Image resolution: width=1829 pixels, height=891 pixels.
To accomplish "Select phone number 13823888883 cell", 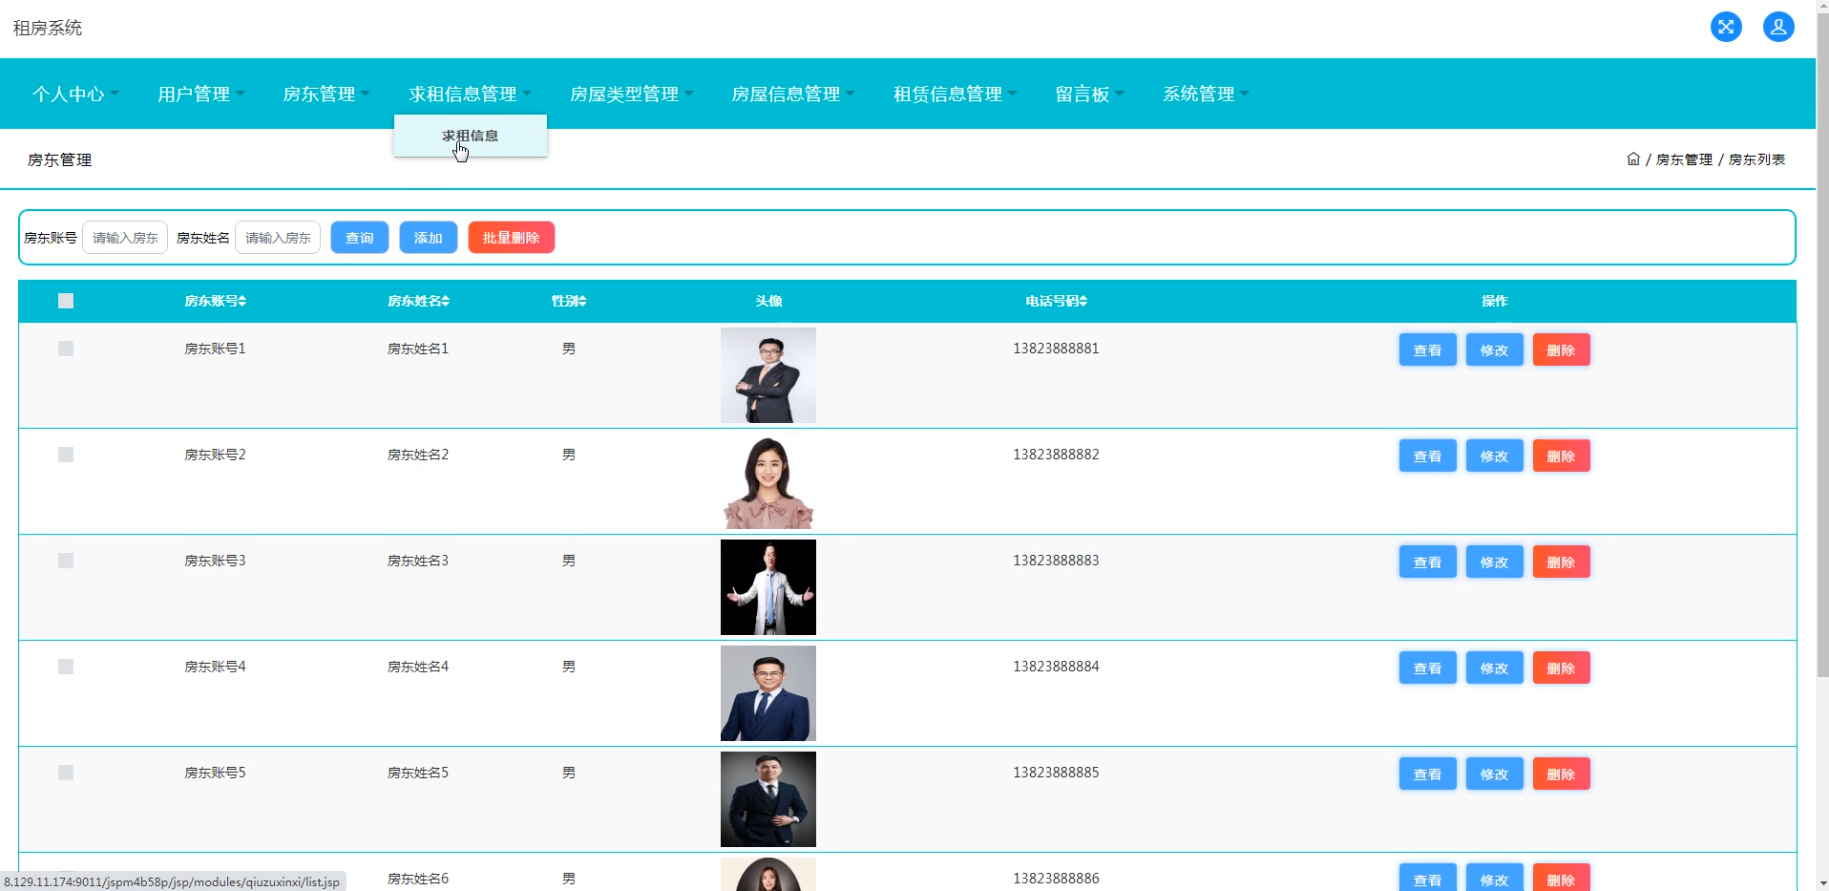I will [1056, 561].
